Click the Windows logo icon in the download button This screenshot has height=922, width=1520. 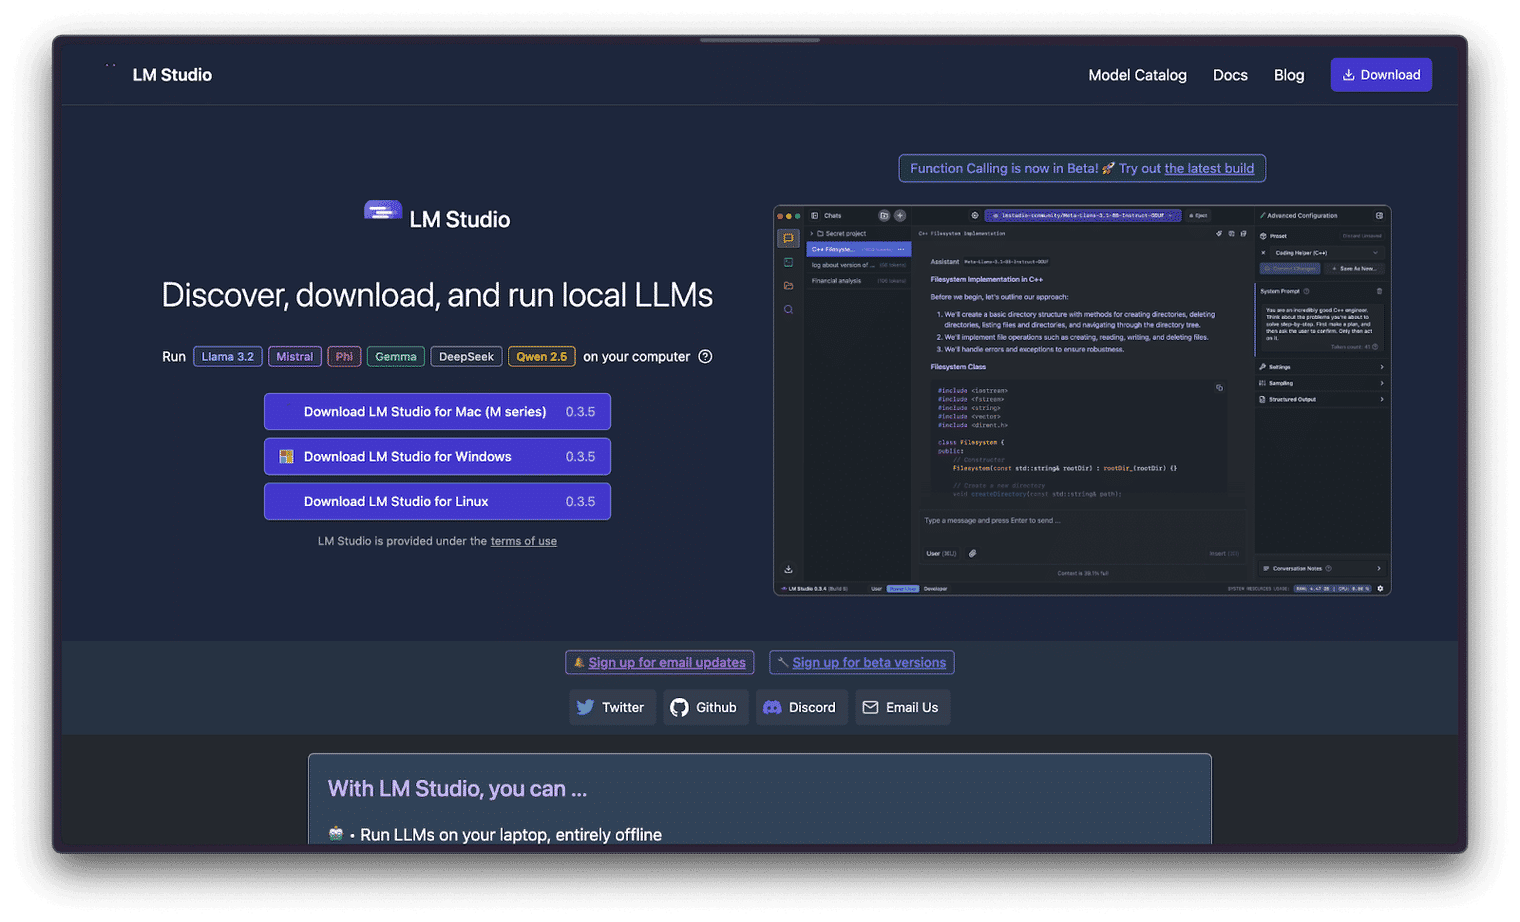[286, 457]
